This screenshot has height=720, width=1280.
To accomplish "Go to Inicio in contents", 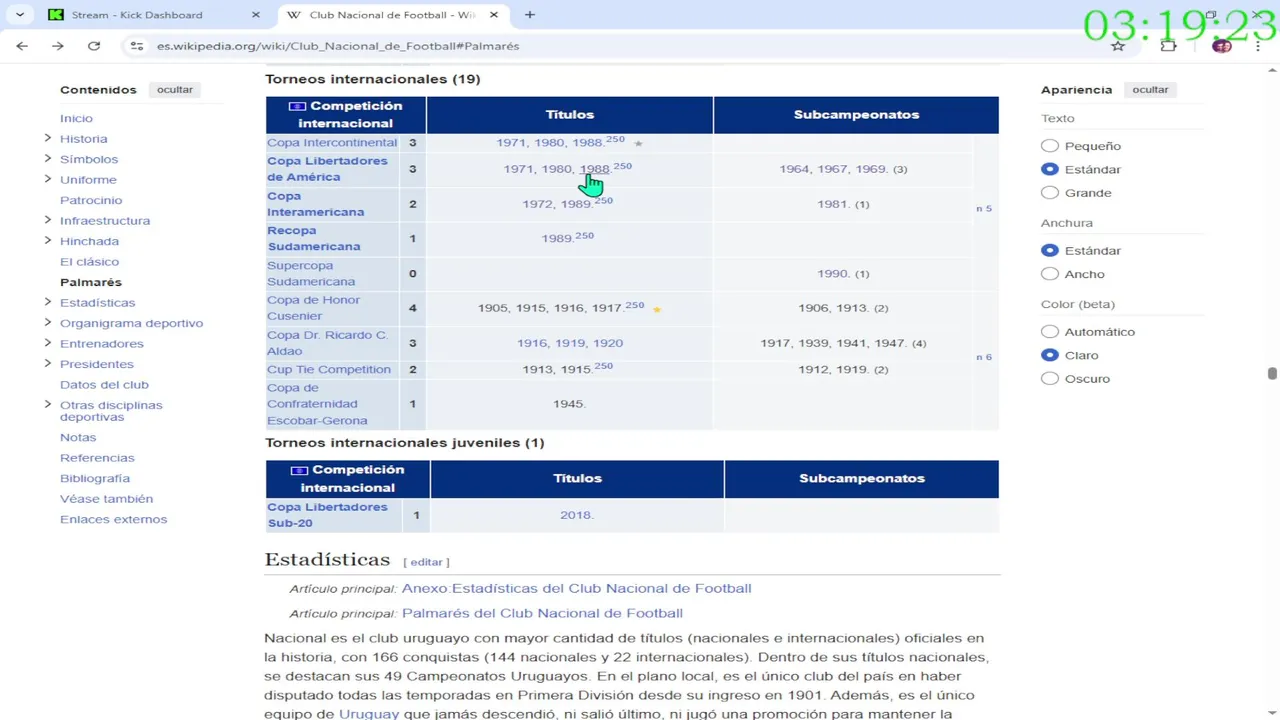I will (76, 118).
